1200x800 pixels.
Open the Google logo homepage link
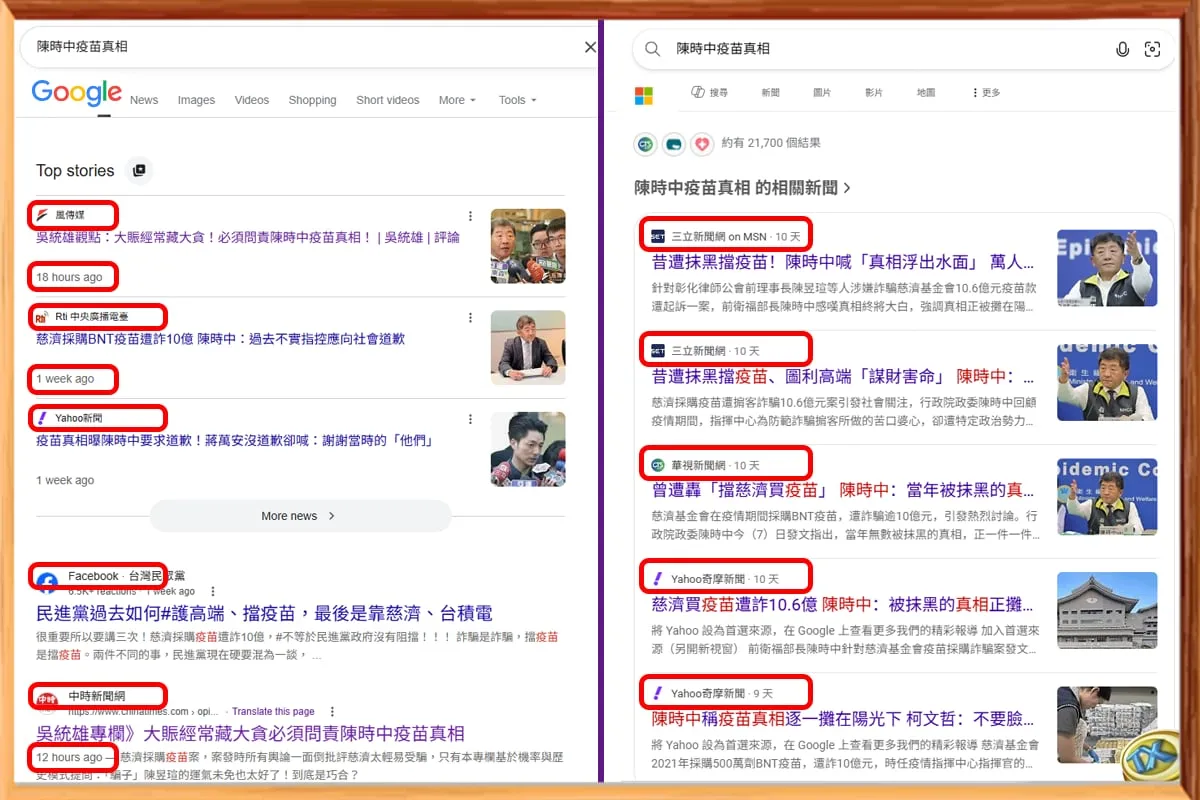click(x=76, y=92)
